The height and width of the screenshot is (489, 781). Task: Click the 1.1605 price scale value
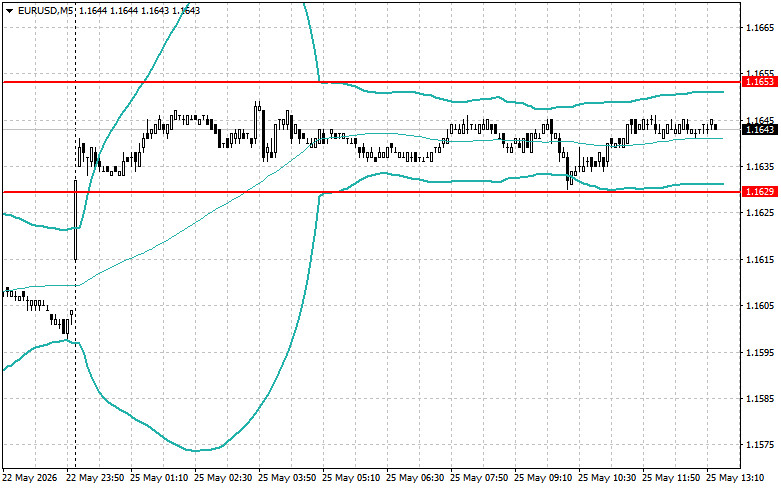(760, 306)
